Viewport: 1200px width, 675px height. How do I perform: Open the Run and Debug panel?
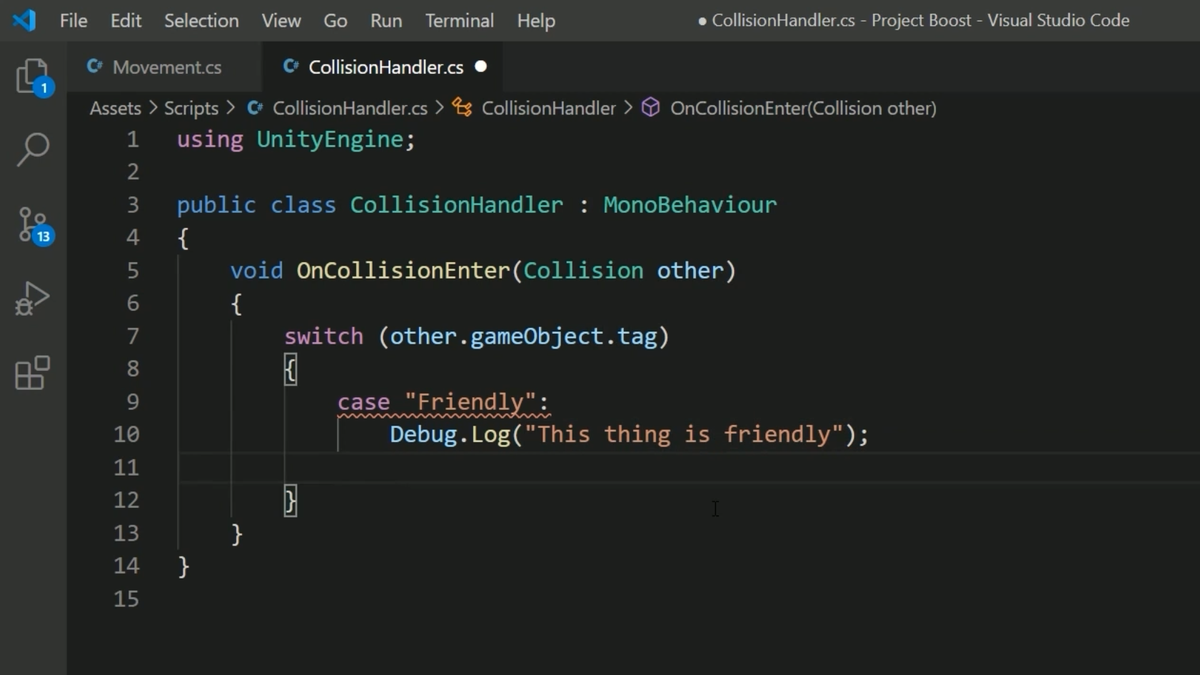click(32, 297)
